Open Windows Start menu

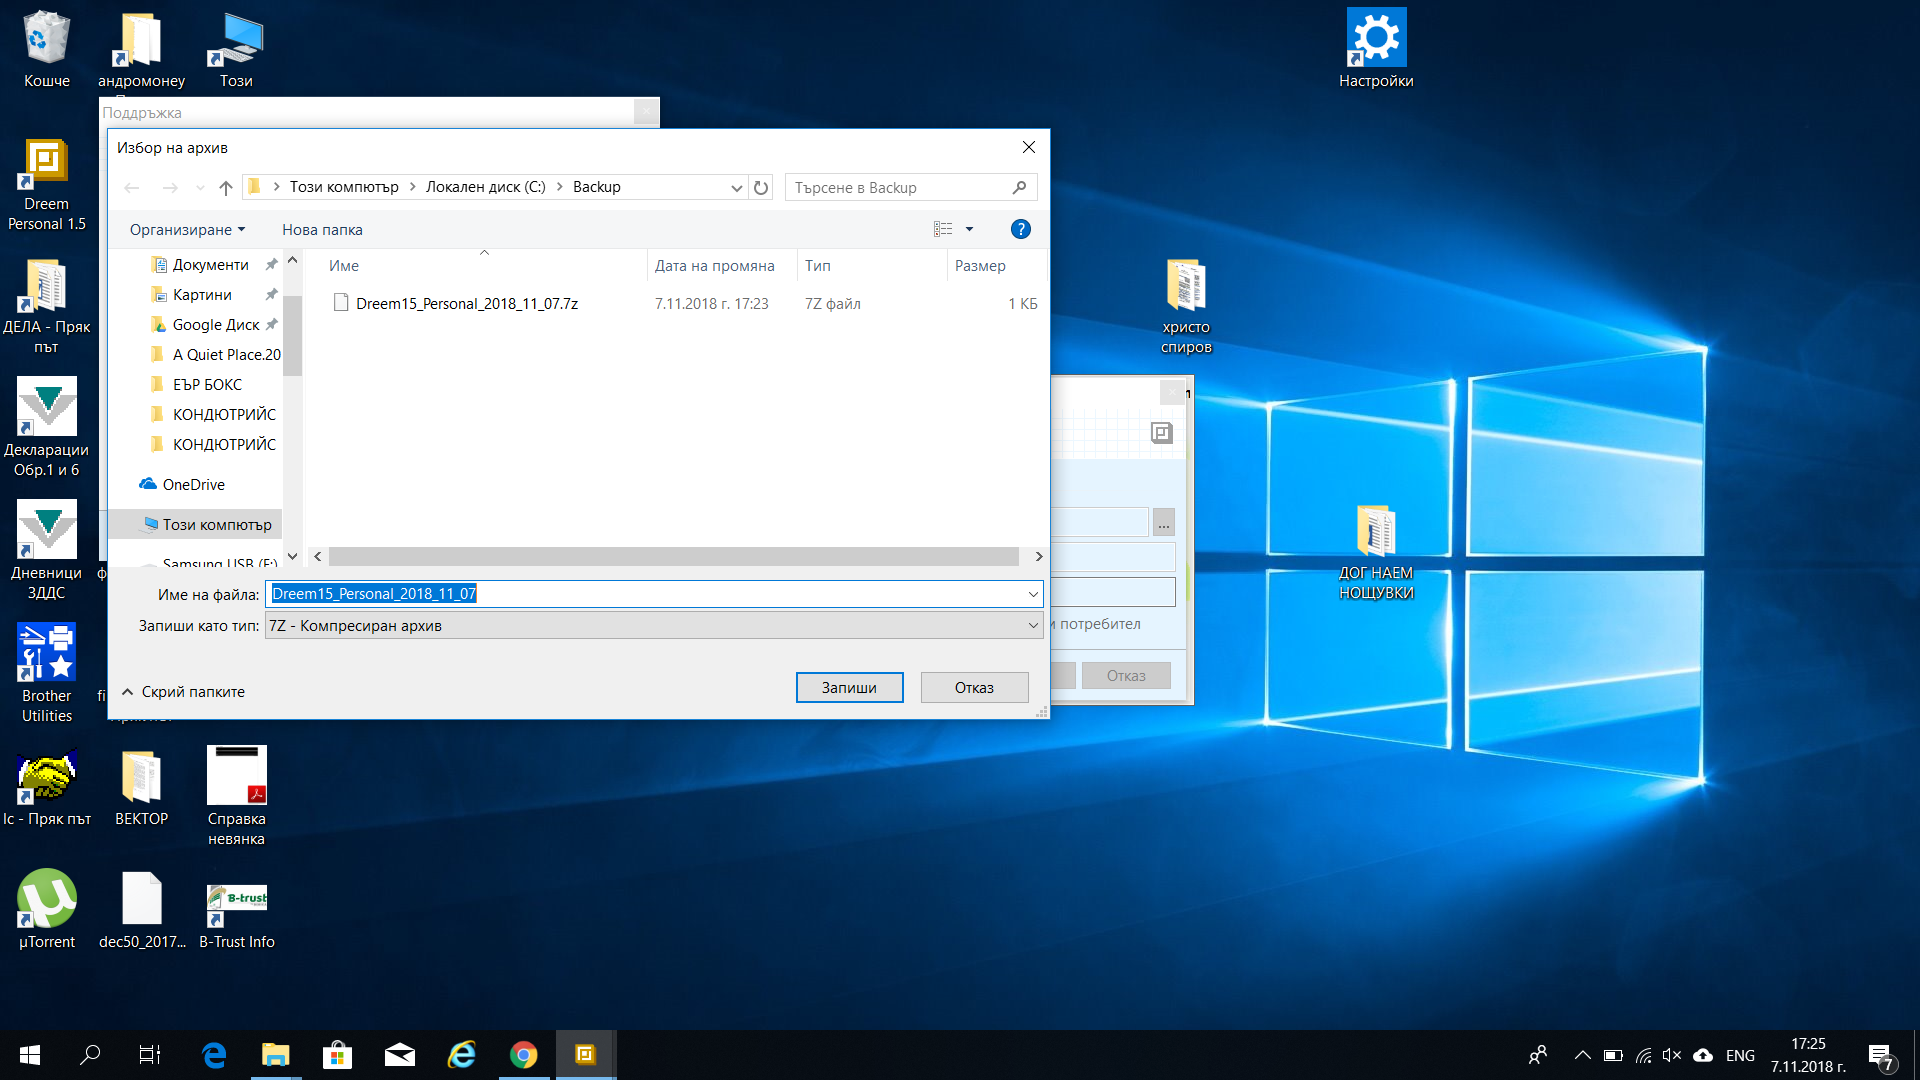point(30,1055)
